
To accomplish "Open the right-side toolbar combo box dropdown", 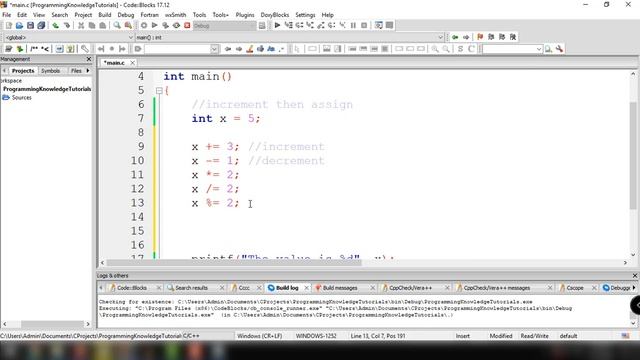I will [539, 49].
